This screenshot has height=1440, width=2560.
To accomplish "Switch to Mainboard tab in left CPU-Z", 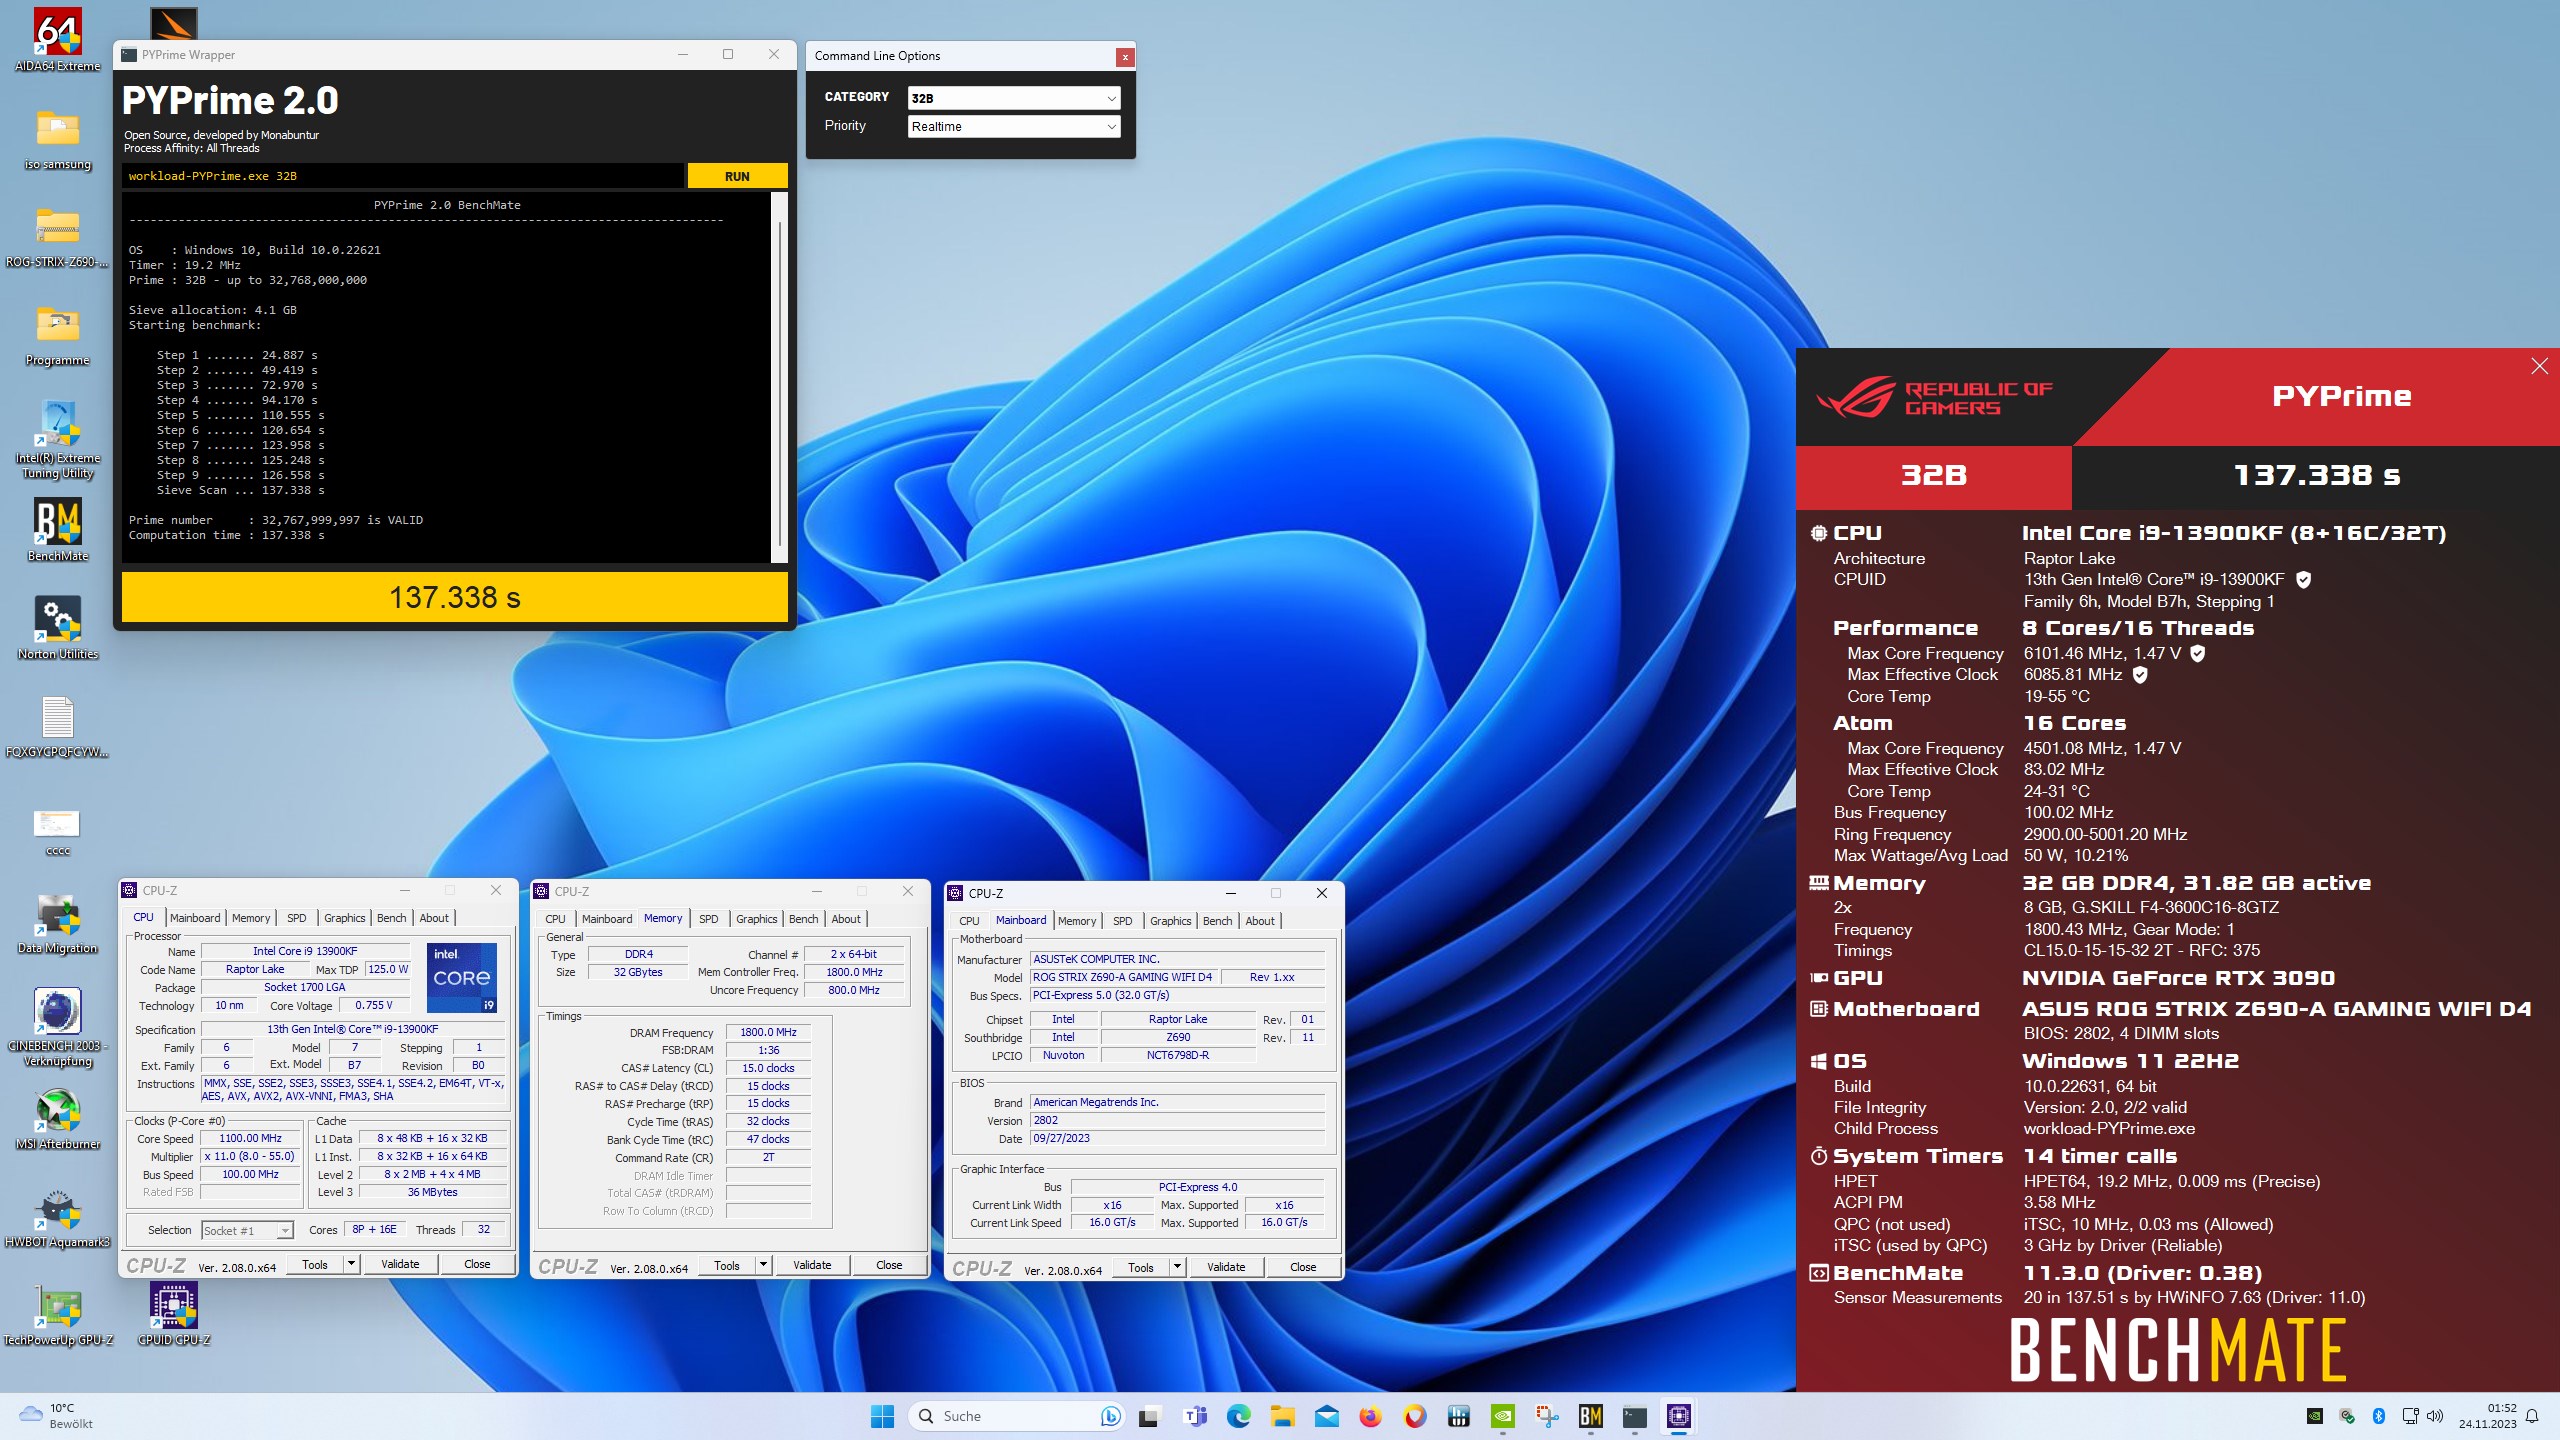I will (195, 918).
